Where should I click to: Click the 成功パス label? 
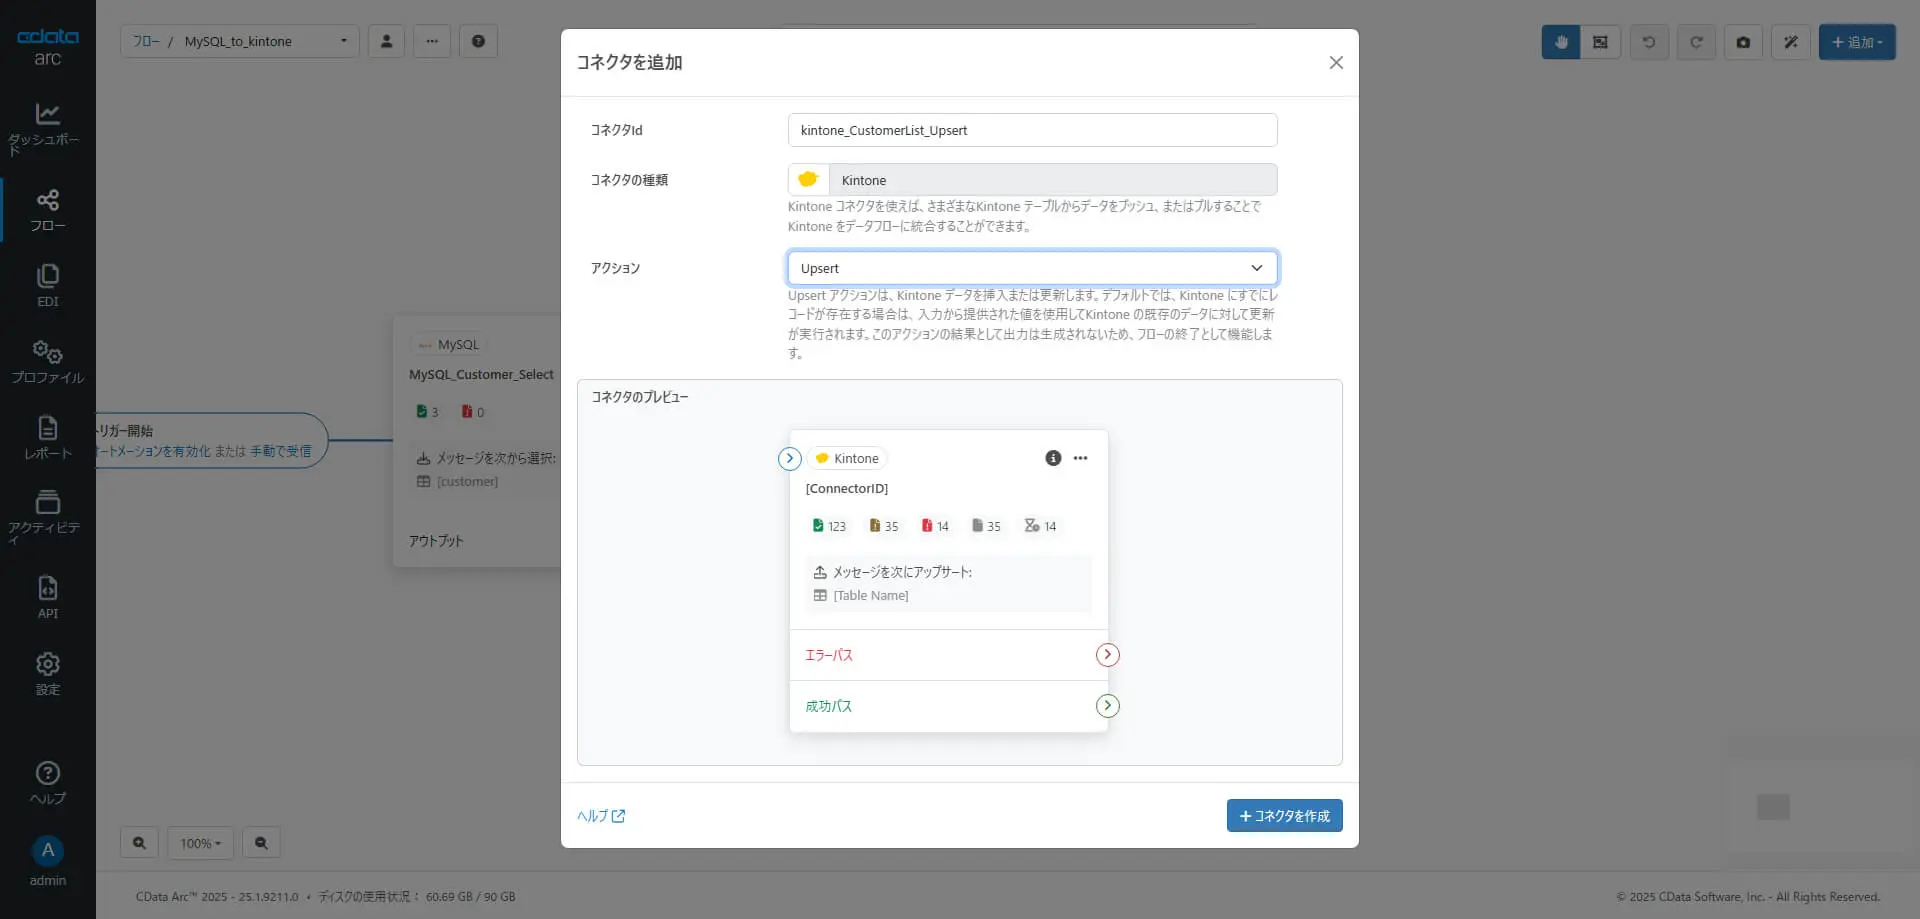point(829,706)
